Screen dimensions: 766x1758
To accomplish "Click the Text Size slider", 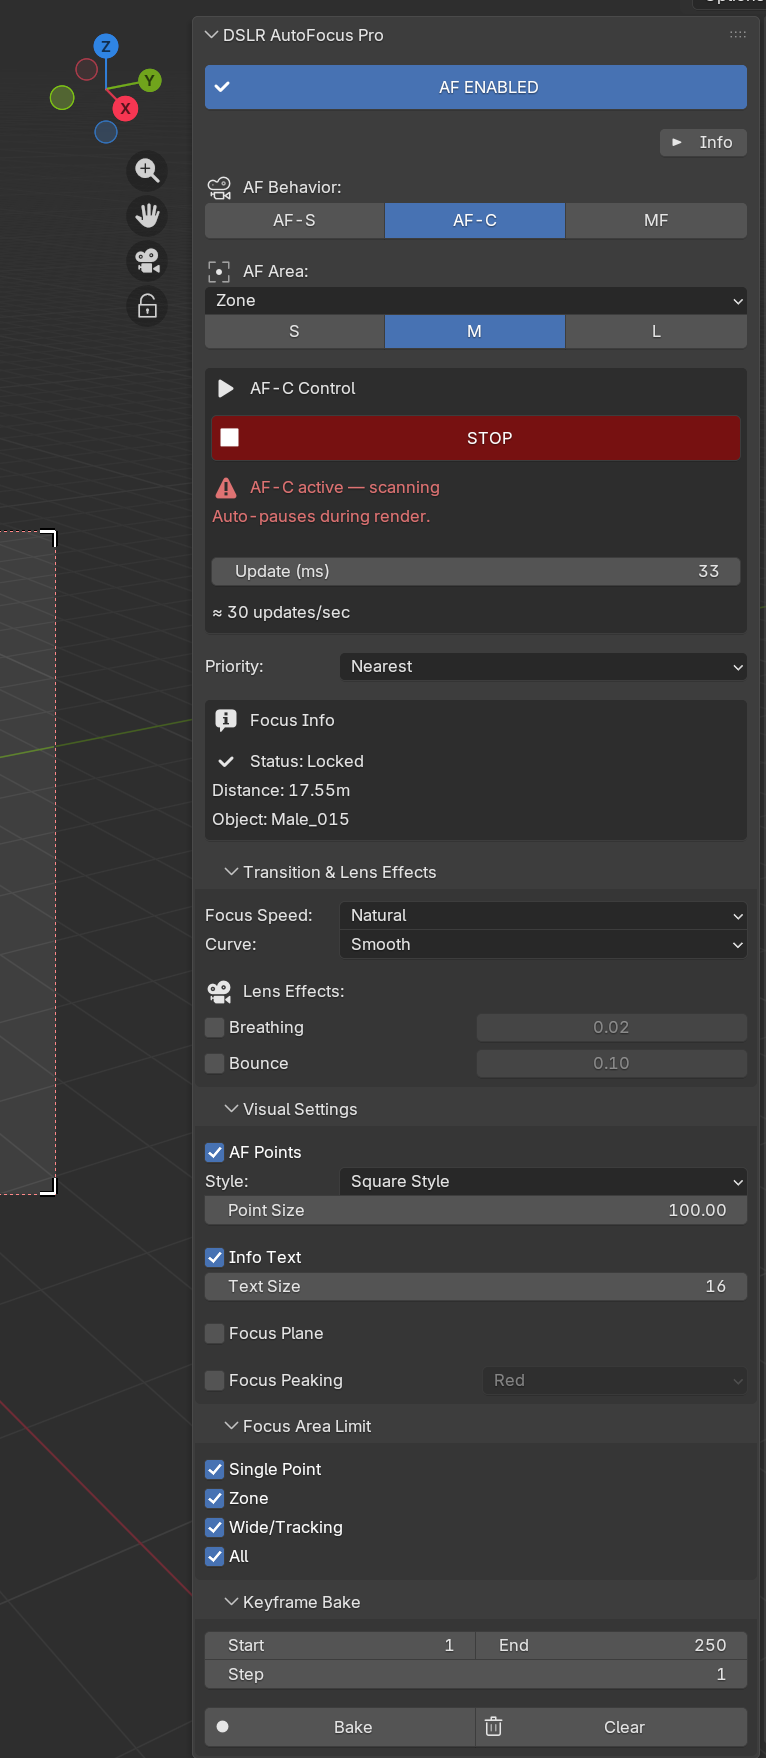I will point(476,1286).
